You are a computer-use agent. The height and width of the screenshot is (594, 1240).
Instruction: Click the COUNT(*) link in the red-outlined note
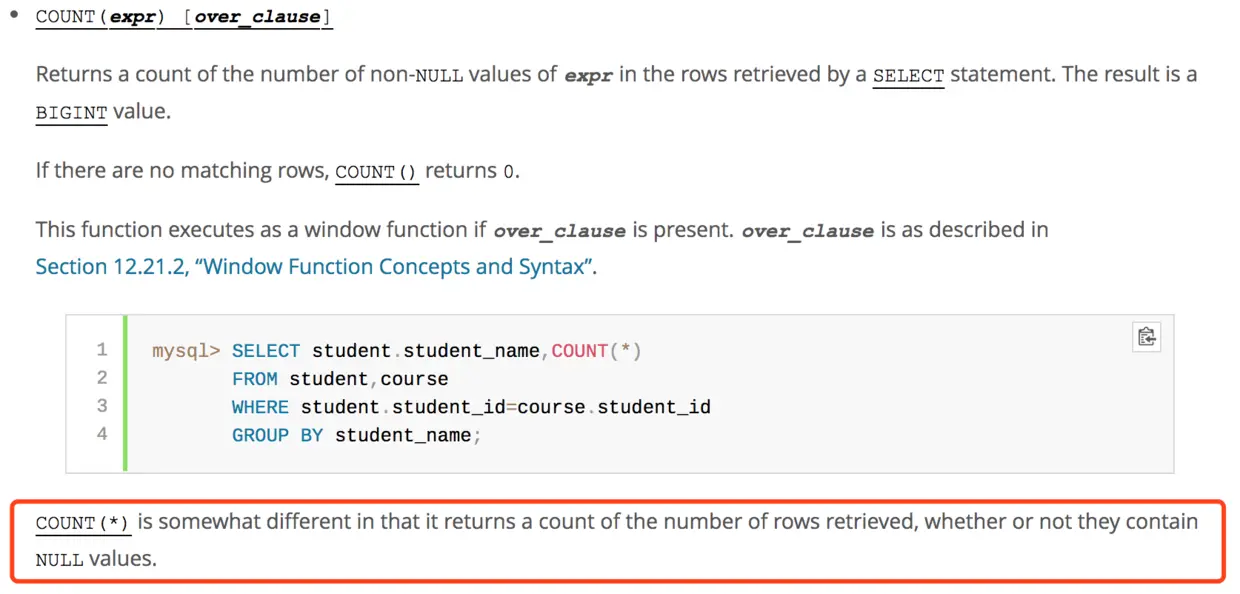(83, 523)
